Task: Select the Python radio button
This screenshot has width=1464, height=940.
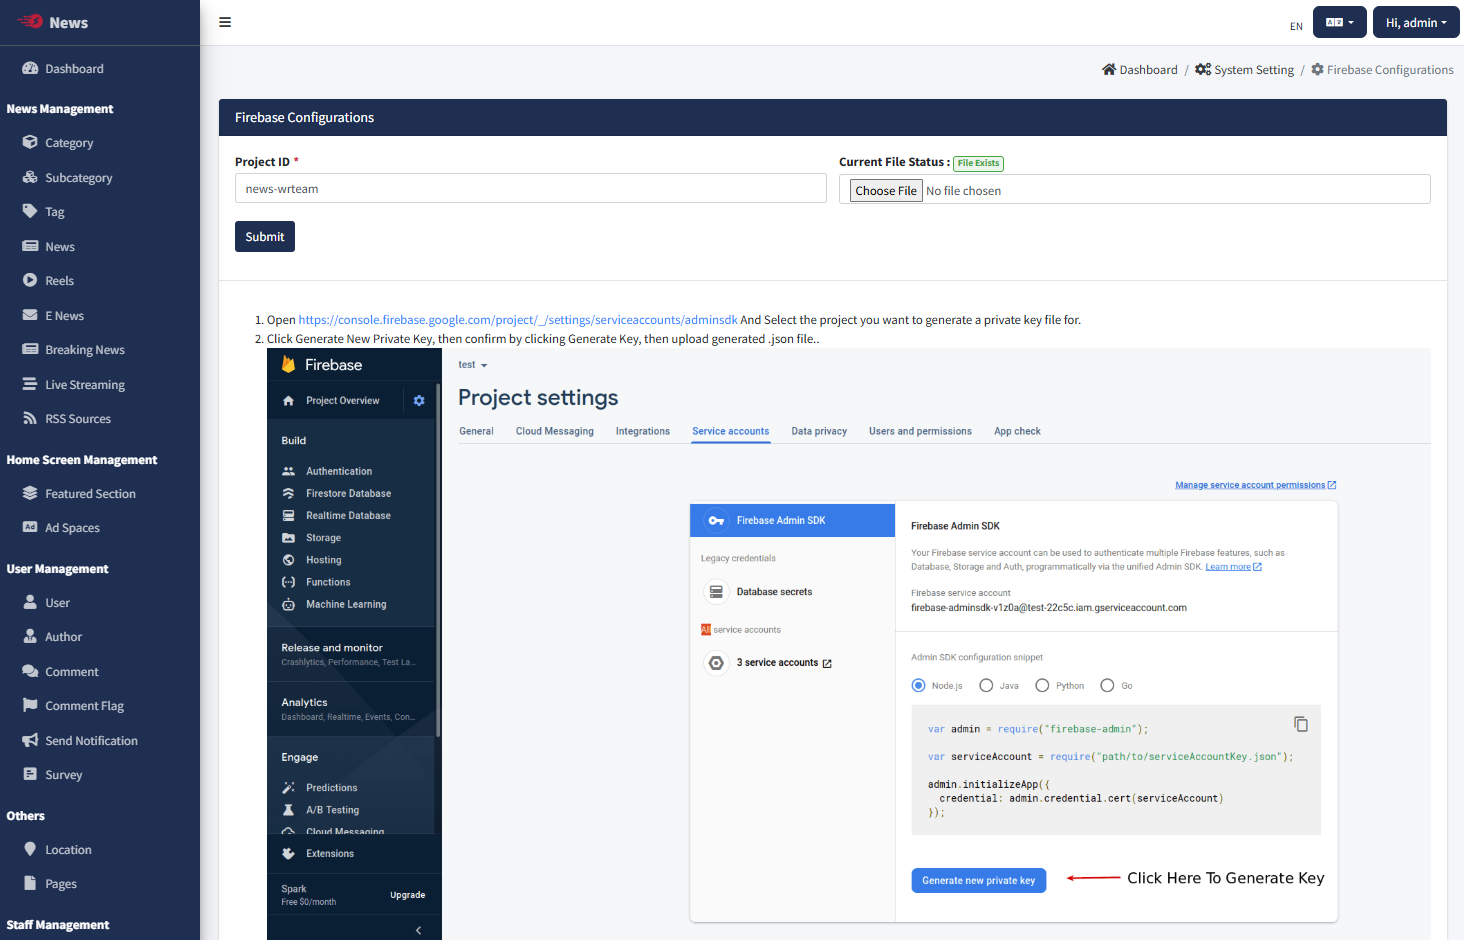Action: tap(1042, 685)
